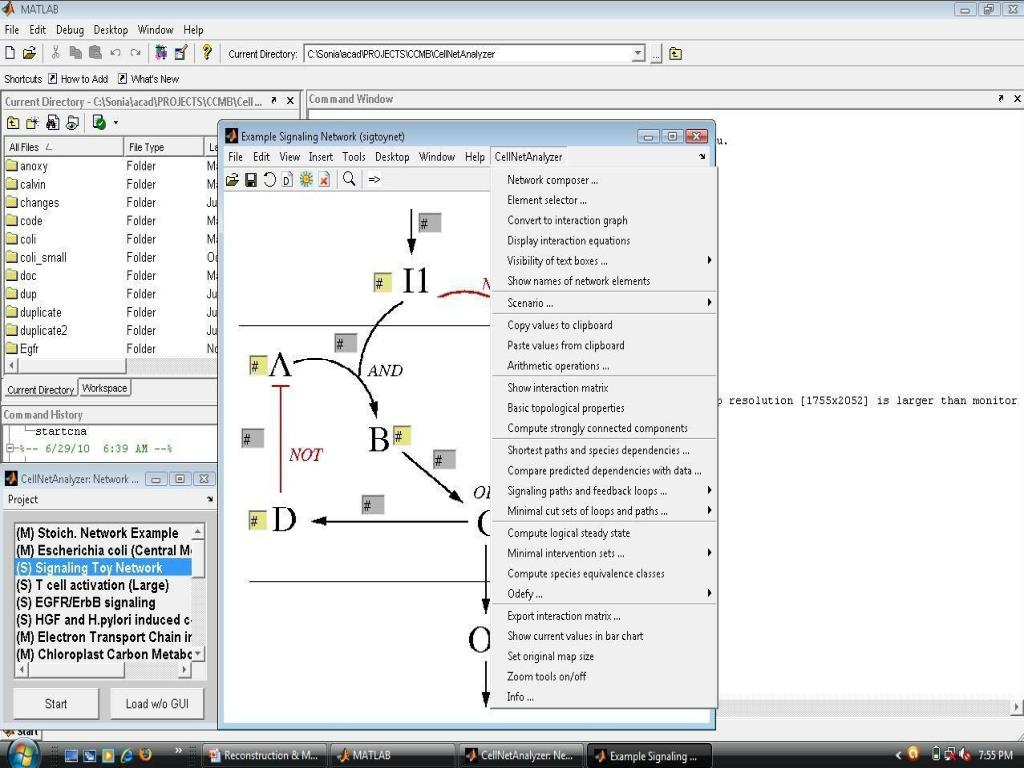Open the Project menu in CellNetAnalyzer window
This screenshot has width=1024, height=768.
point(23,500)
